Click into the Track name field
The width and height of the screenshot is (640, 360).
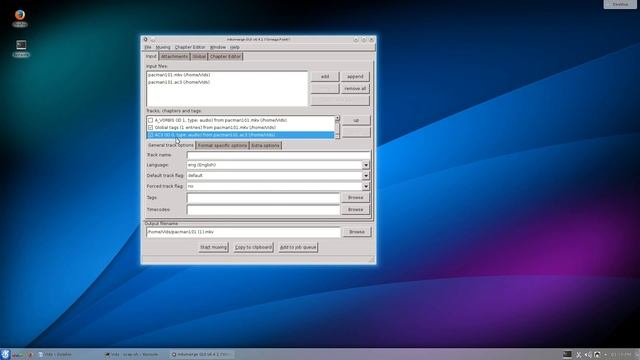coord(278,155)
